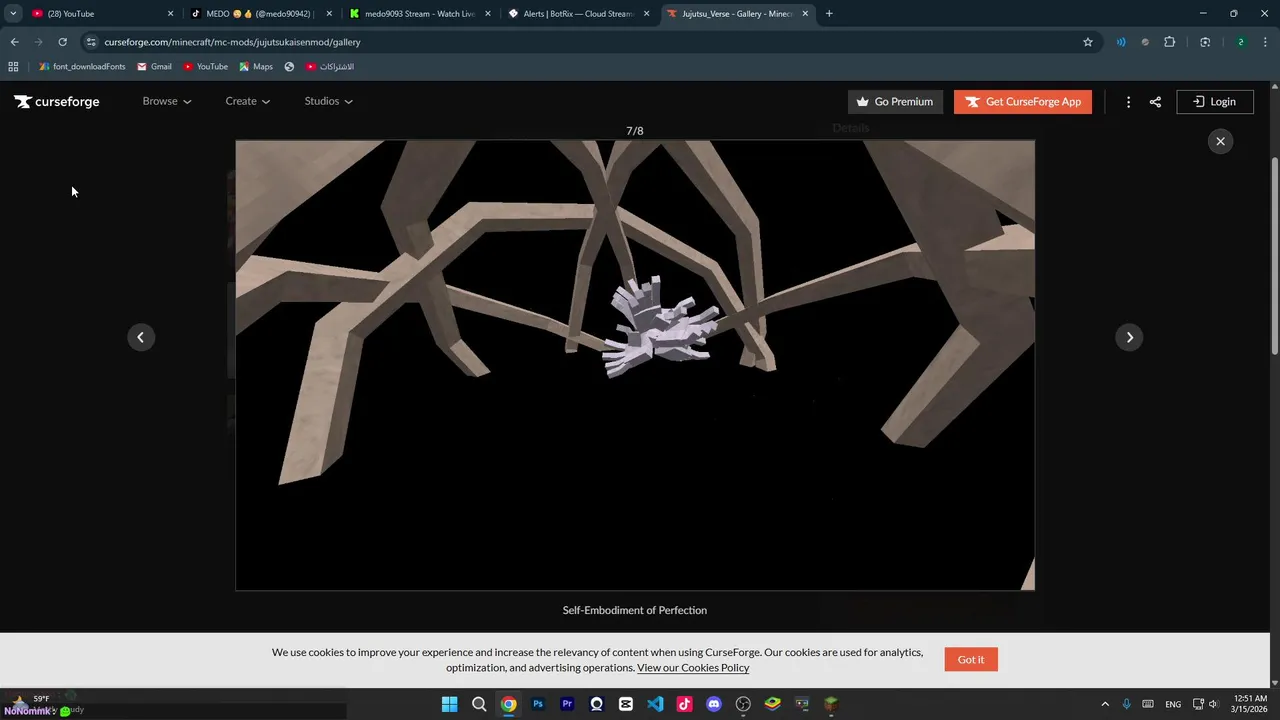
Task: Open the Gmail bookmark
Action: point(154,67)
